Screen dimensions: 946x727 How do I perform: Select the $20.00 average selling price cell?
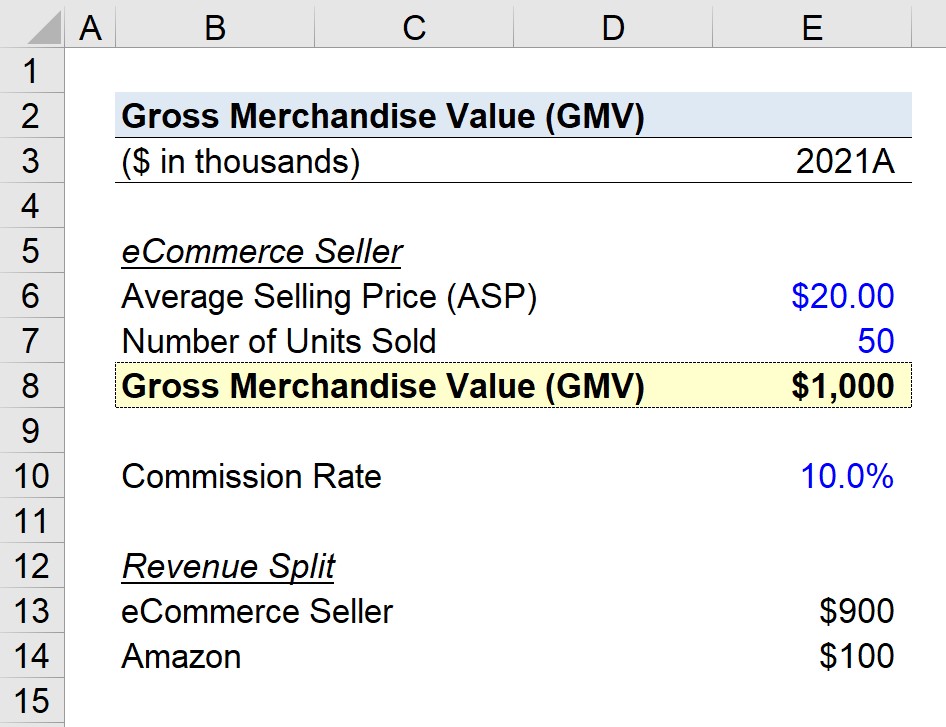point(812,296)
